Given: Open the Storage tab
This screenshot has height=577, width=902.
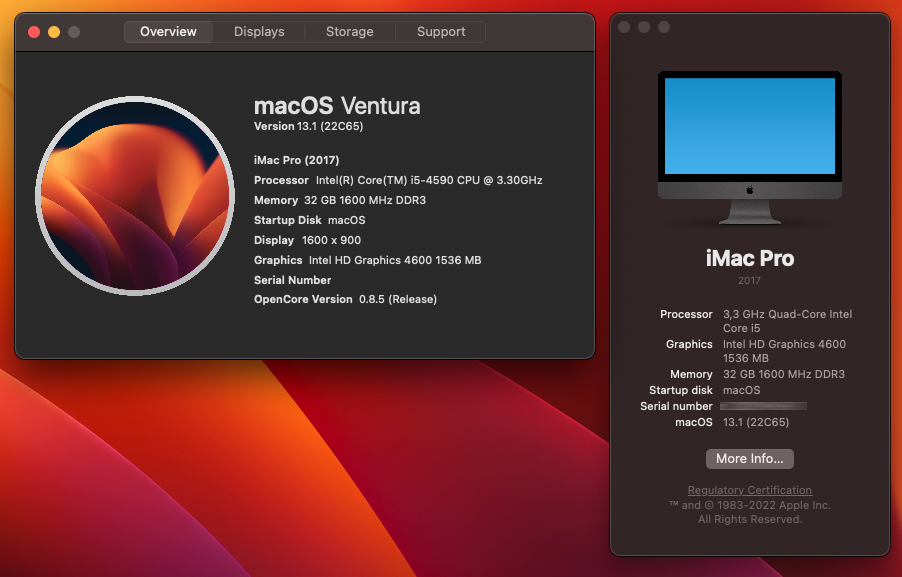Looking at the screenshot, I should click(x=350, y=32).
